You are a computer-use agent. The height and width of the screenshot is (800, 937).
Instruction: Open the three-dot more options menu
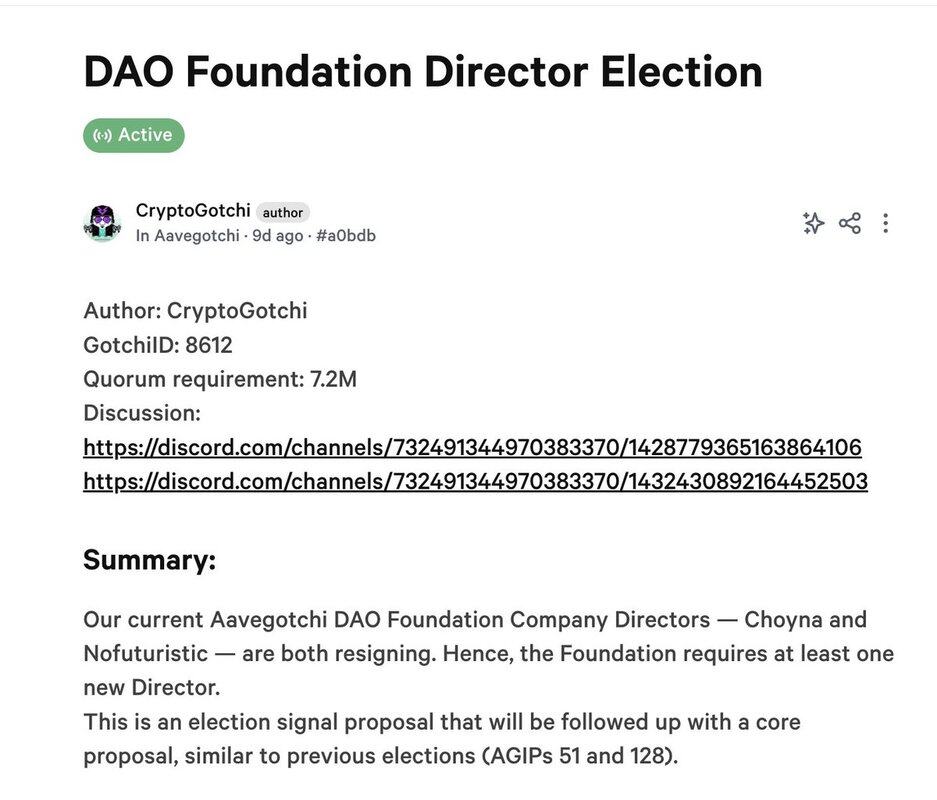(x=885, y=223)
